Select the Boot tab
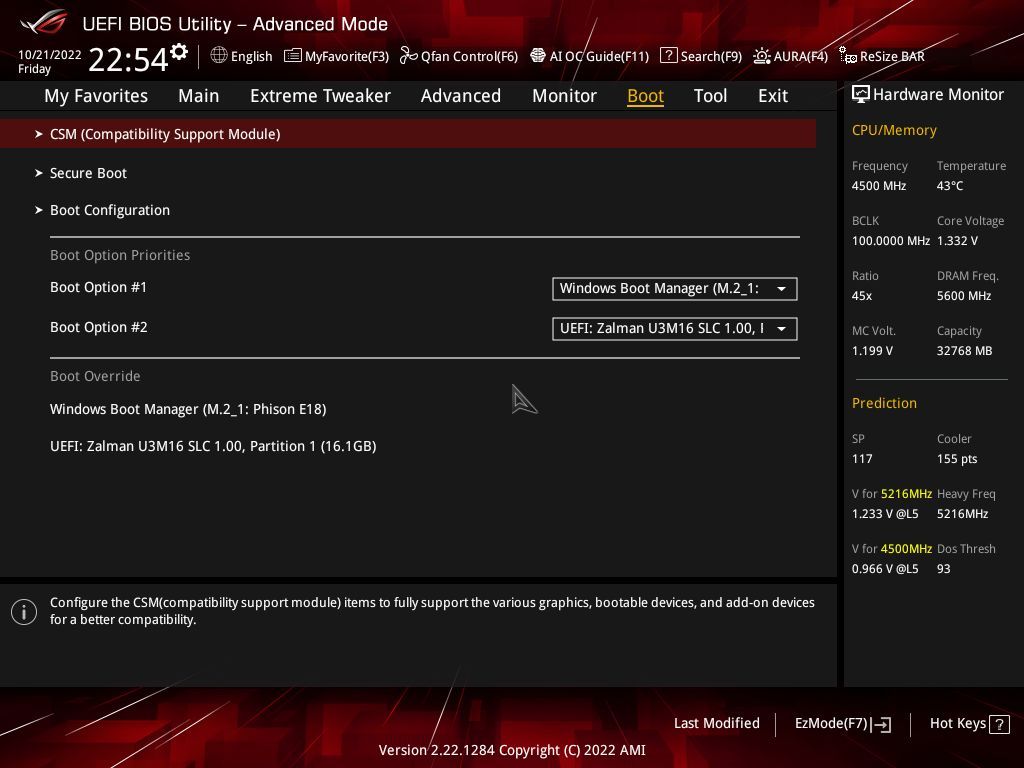Screen dimensions: 1024x768 tap(645, 96)
